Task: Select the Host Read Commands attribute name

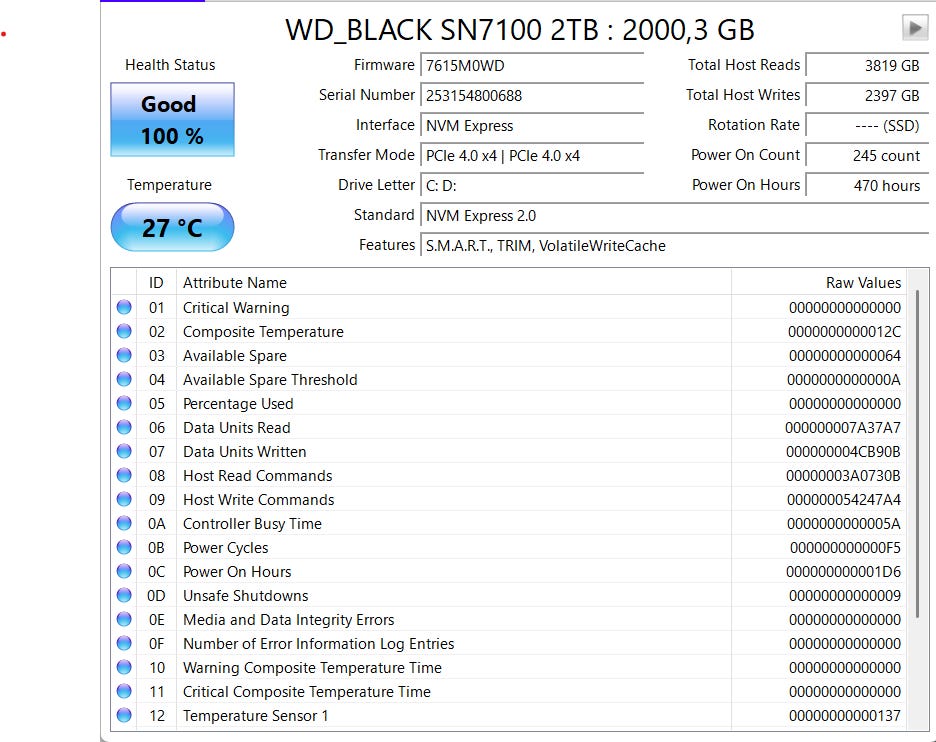Action: click(257, 476)
